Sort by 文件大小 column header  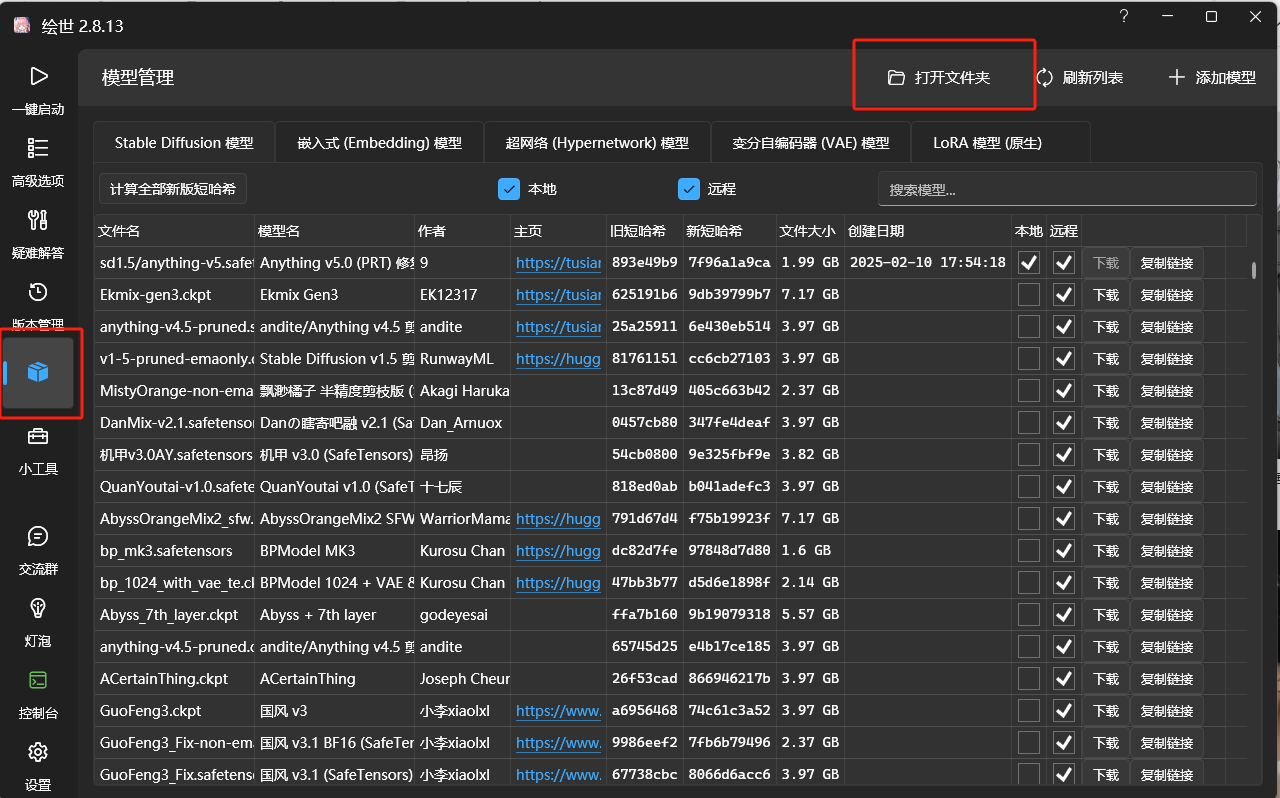click(809, 231)
